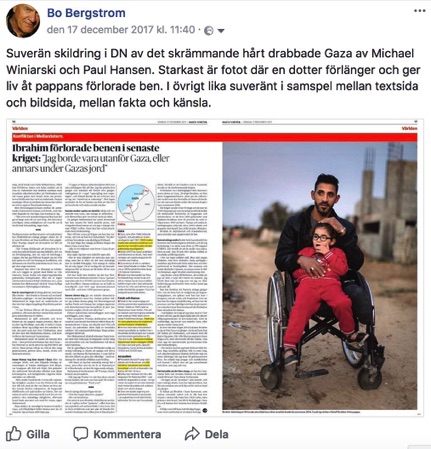Select Kommentera to write a comment

[127, 434]
